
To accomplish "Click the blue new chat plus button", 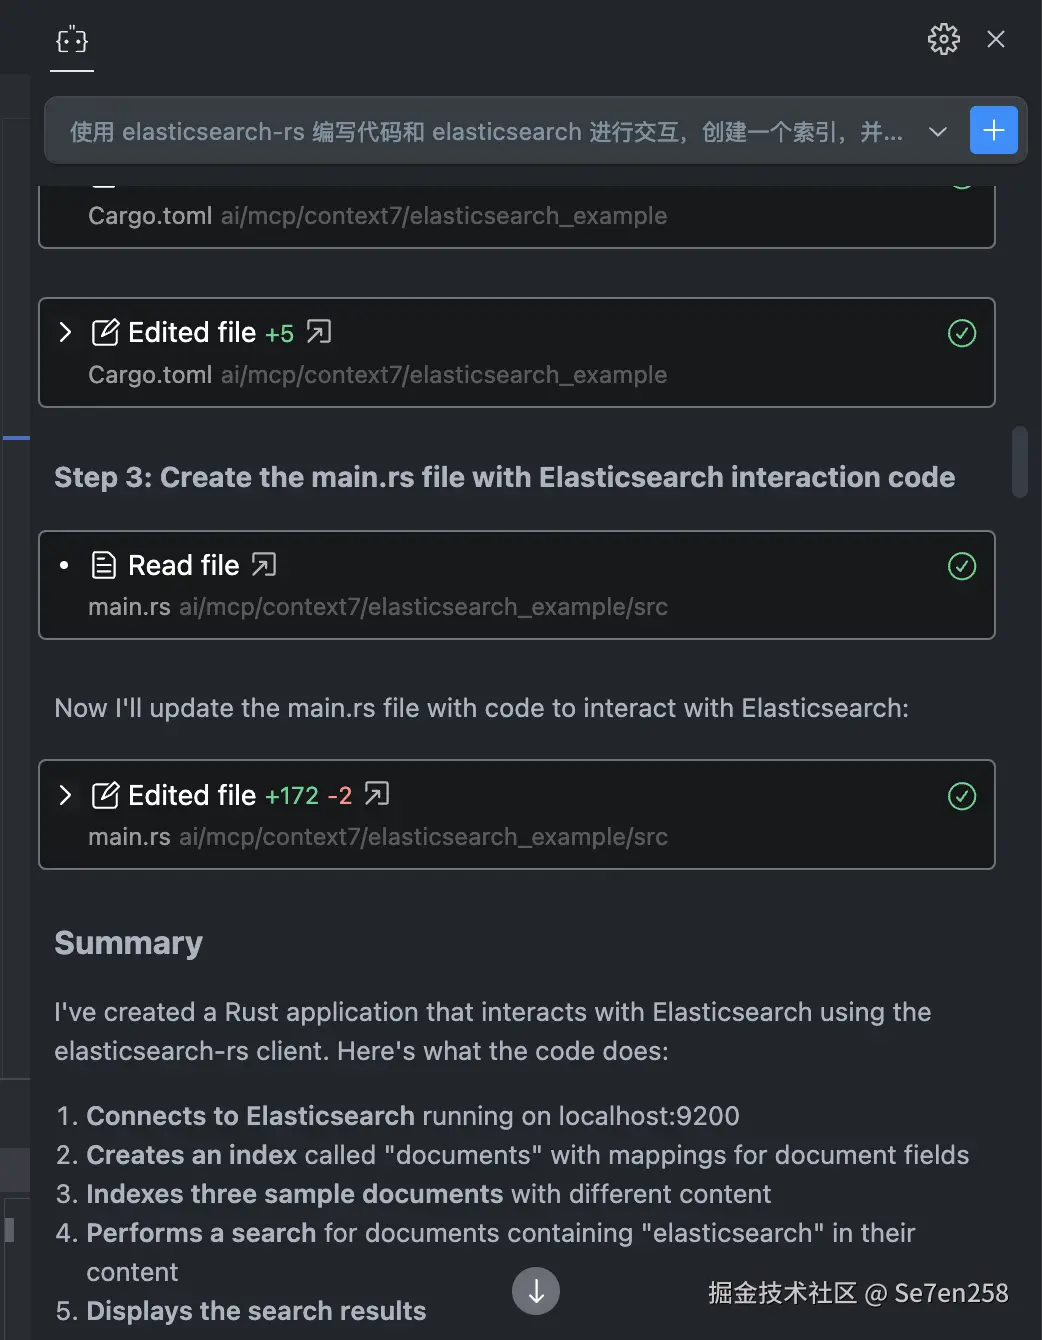I will [993, 131].
